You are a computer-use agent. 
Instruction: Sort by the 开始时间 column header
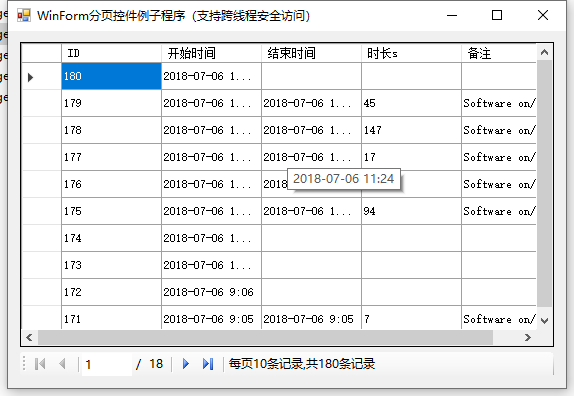[211, 53]
